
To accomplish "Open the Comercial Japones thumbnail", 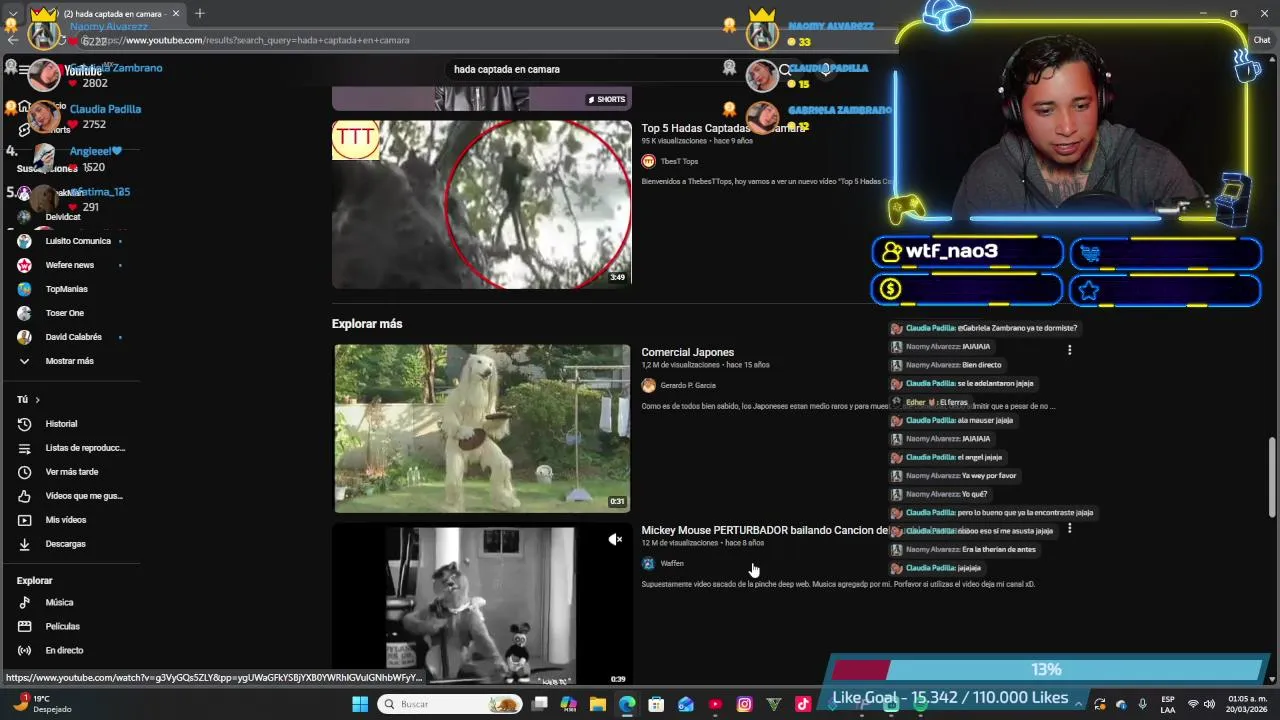I will click(482, 428).
